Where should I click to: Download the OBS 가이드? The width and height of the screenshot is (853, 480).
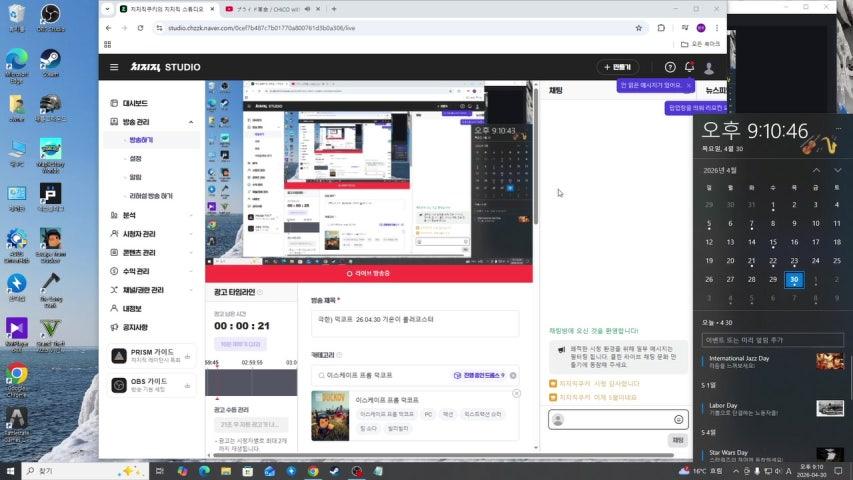[x=188, y=385]
